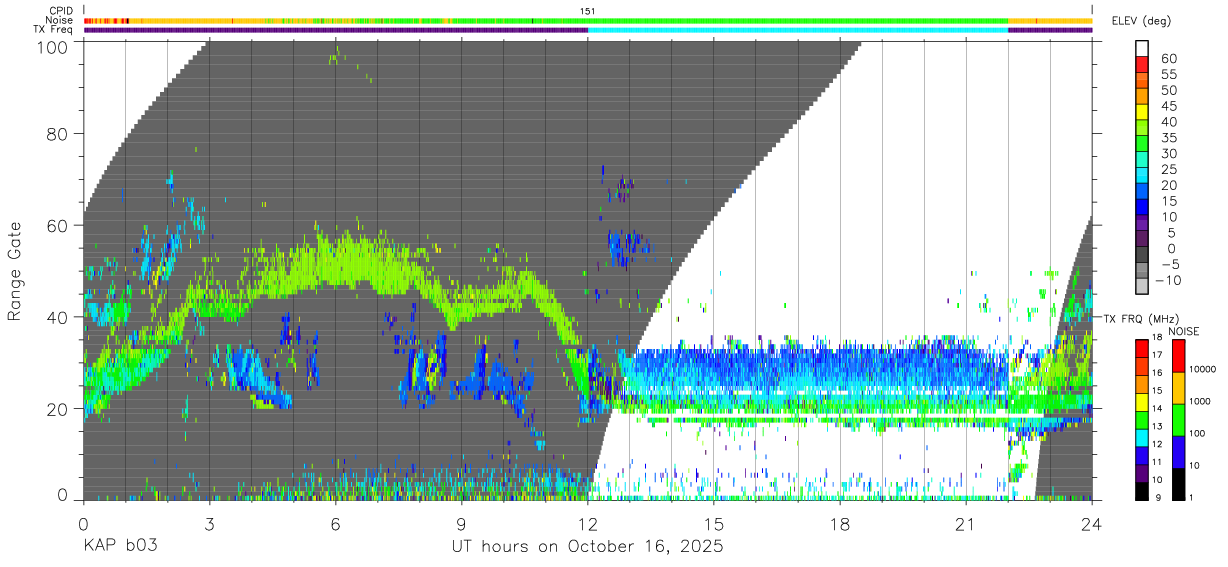The image size is (1228, 567).
Task: Click the 6 tick on the UT hours axis
Action: coord(336,523)
